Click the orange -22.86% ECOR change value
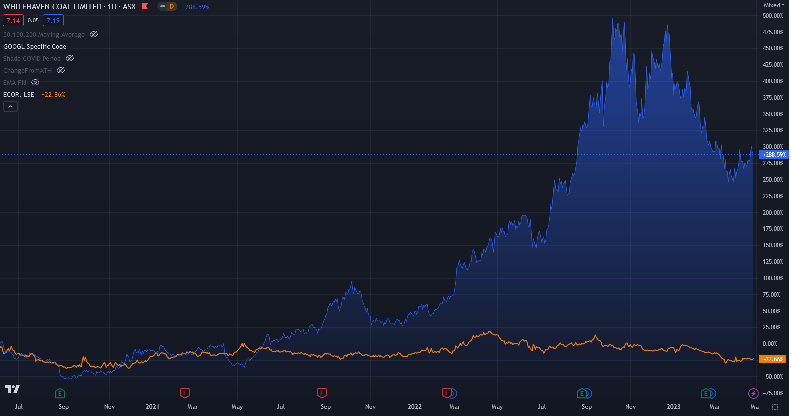The width and height of the screenshot is (791, 419). 53,94
